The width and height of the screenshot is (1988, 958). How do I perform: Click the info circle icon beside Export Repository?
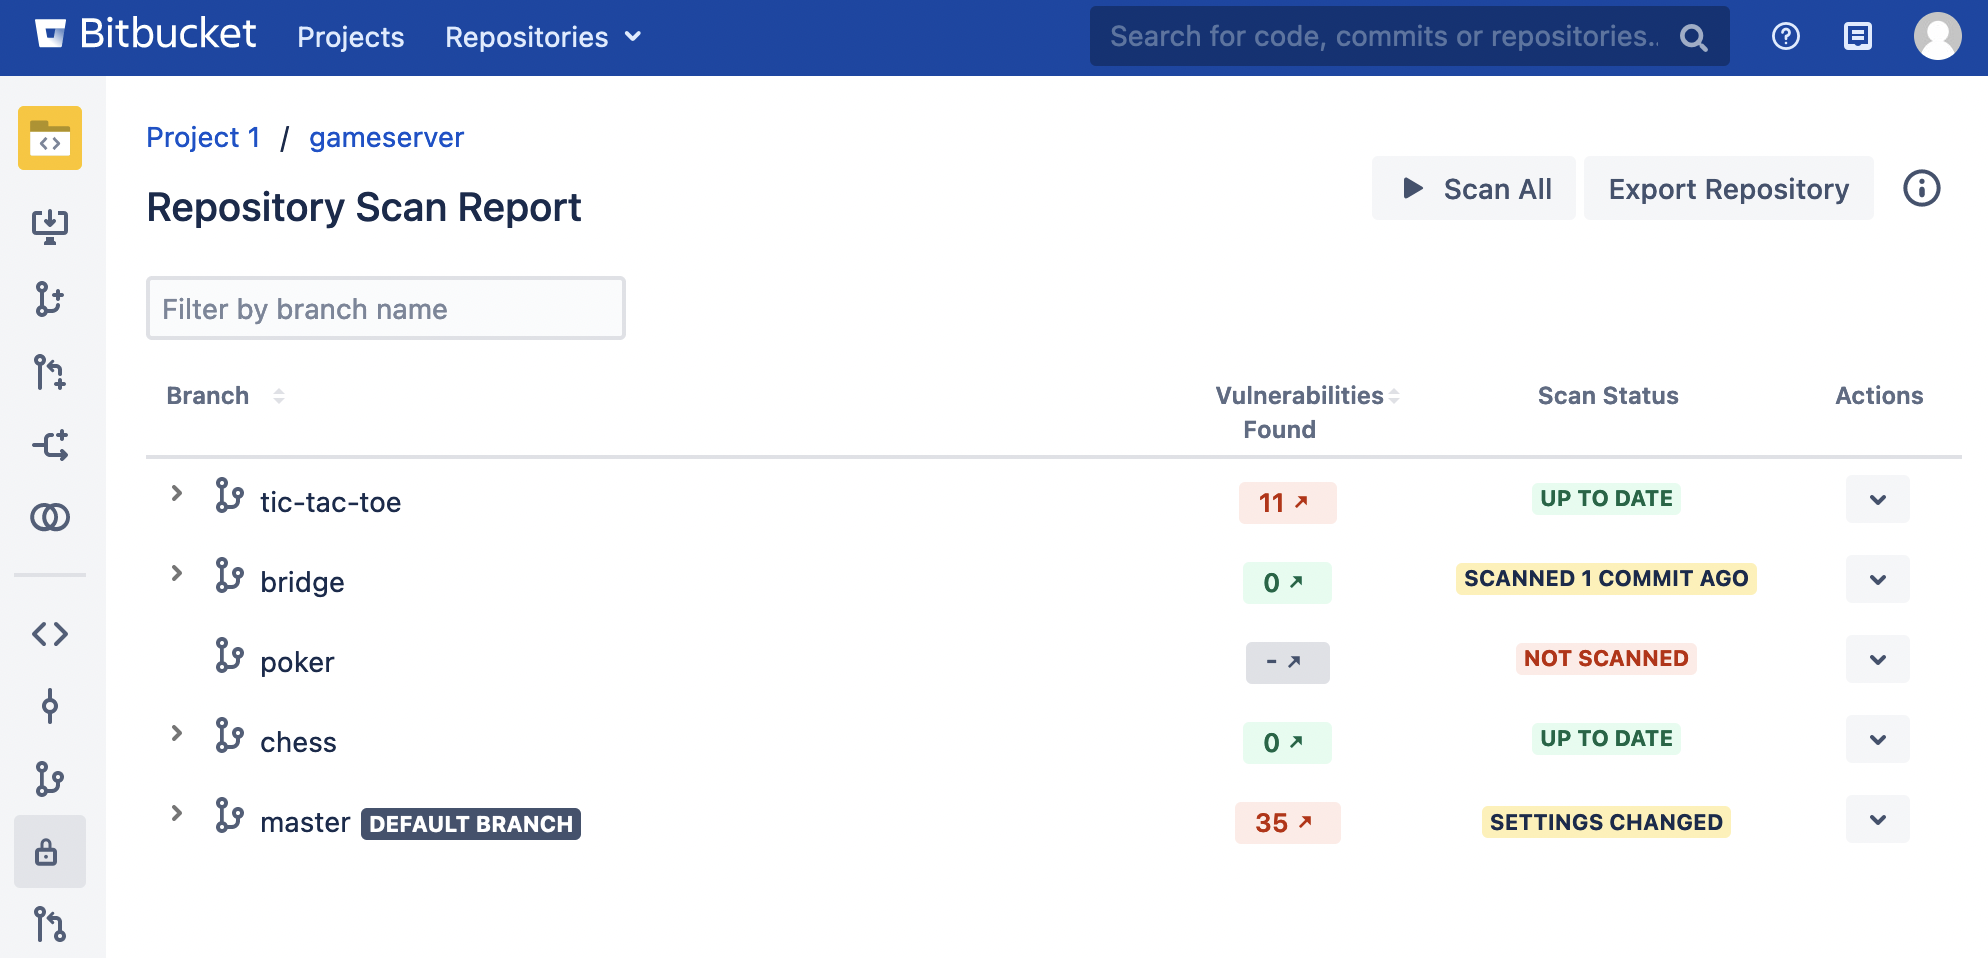click(x=1921, y=189)
